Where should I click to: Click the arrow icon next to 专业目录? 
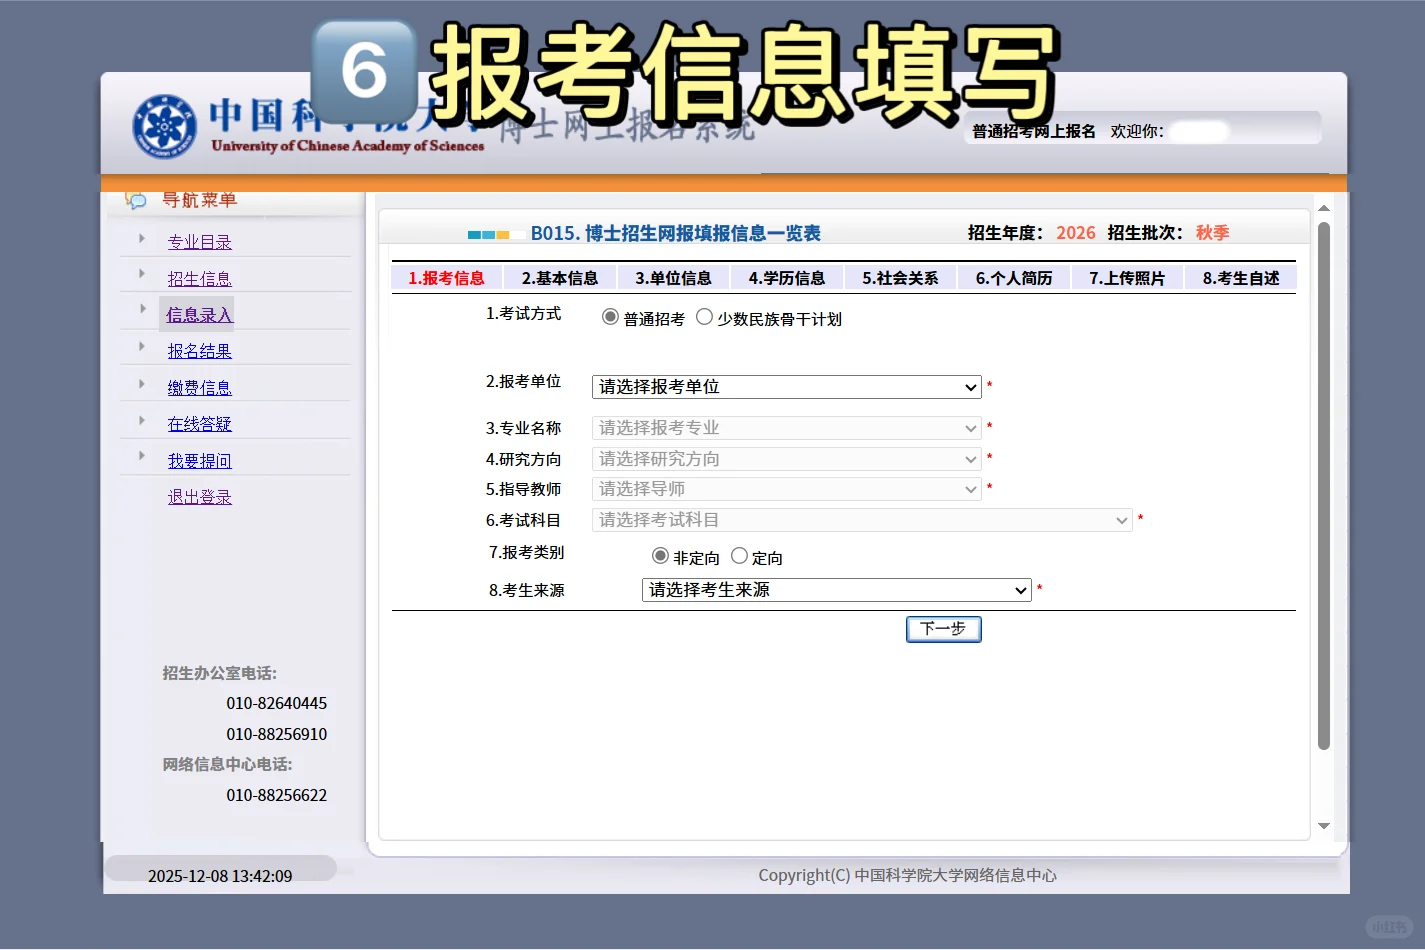(x=141, y=239)
